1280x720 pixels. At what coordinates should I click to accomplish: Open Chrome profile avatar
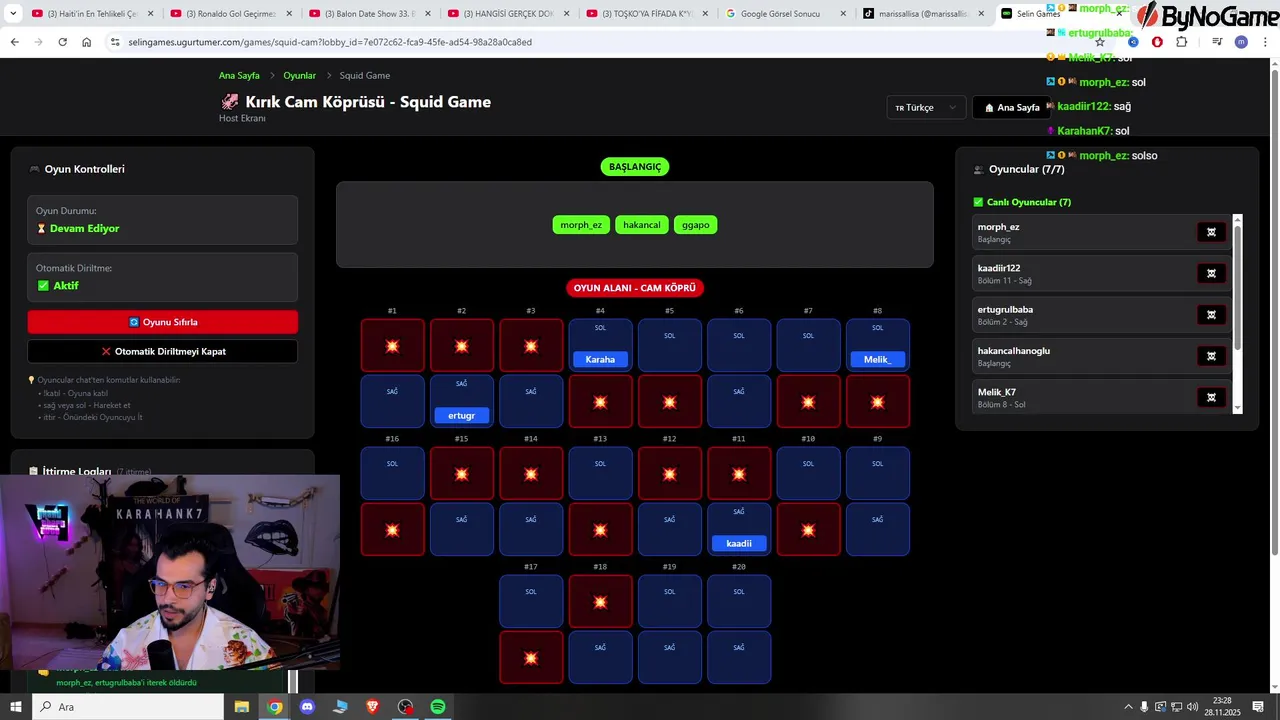tap(1241, 42)
